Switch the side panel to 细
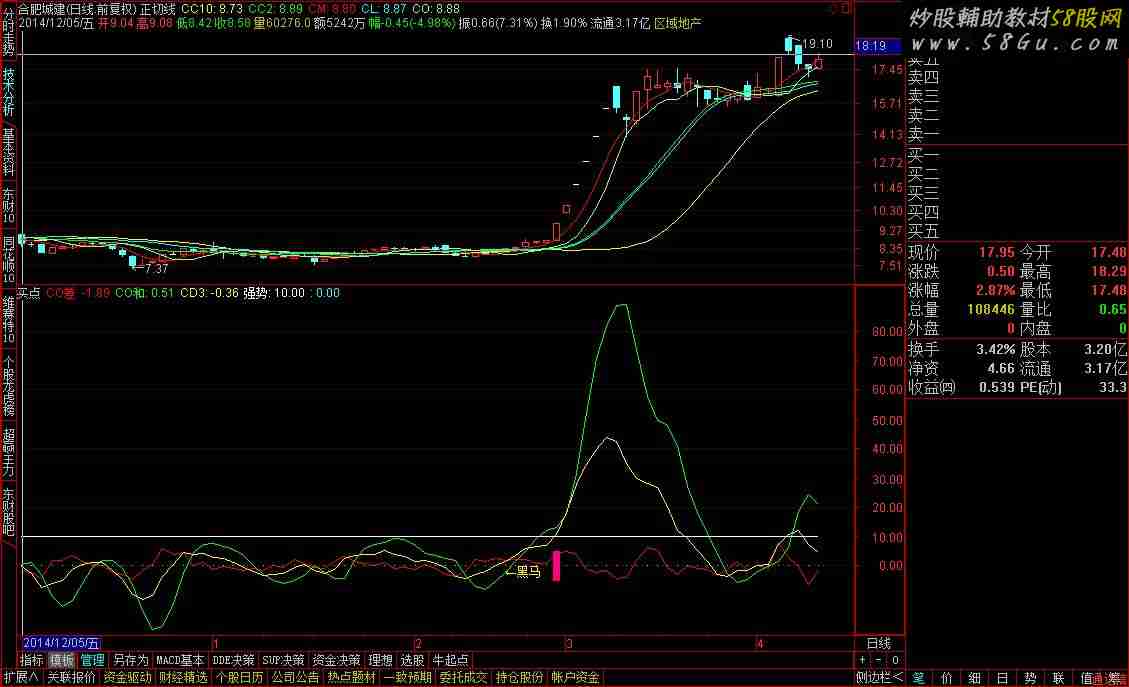1129x687 pixels. [x=974, y=678]
